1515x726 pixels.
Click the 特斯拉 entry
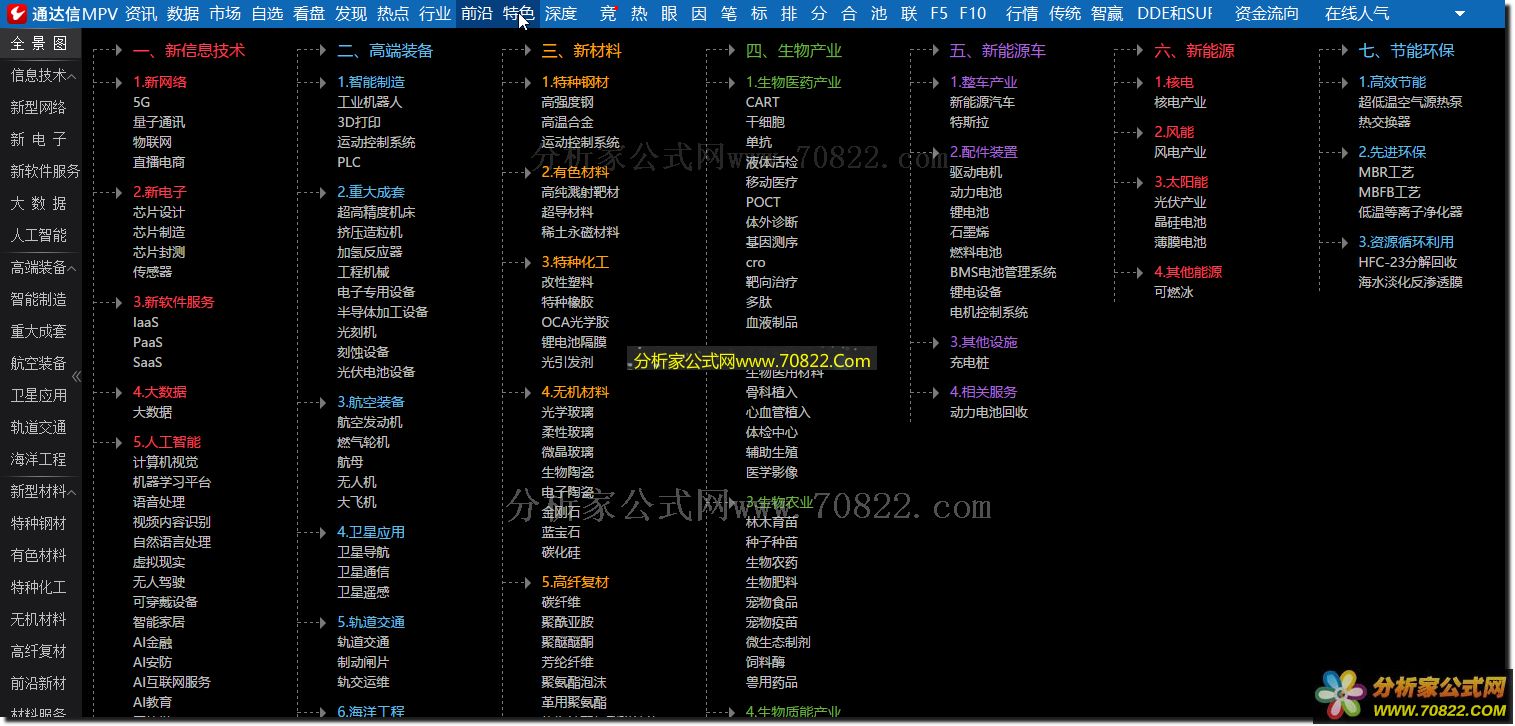click(969, 122)
